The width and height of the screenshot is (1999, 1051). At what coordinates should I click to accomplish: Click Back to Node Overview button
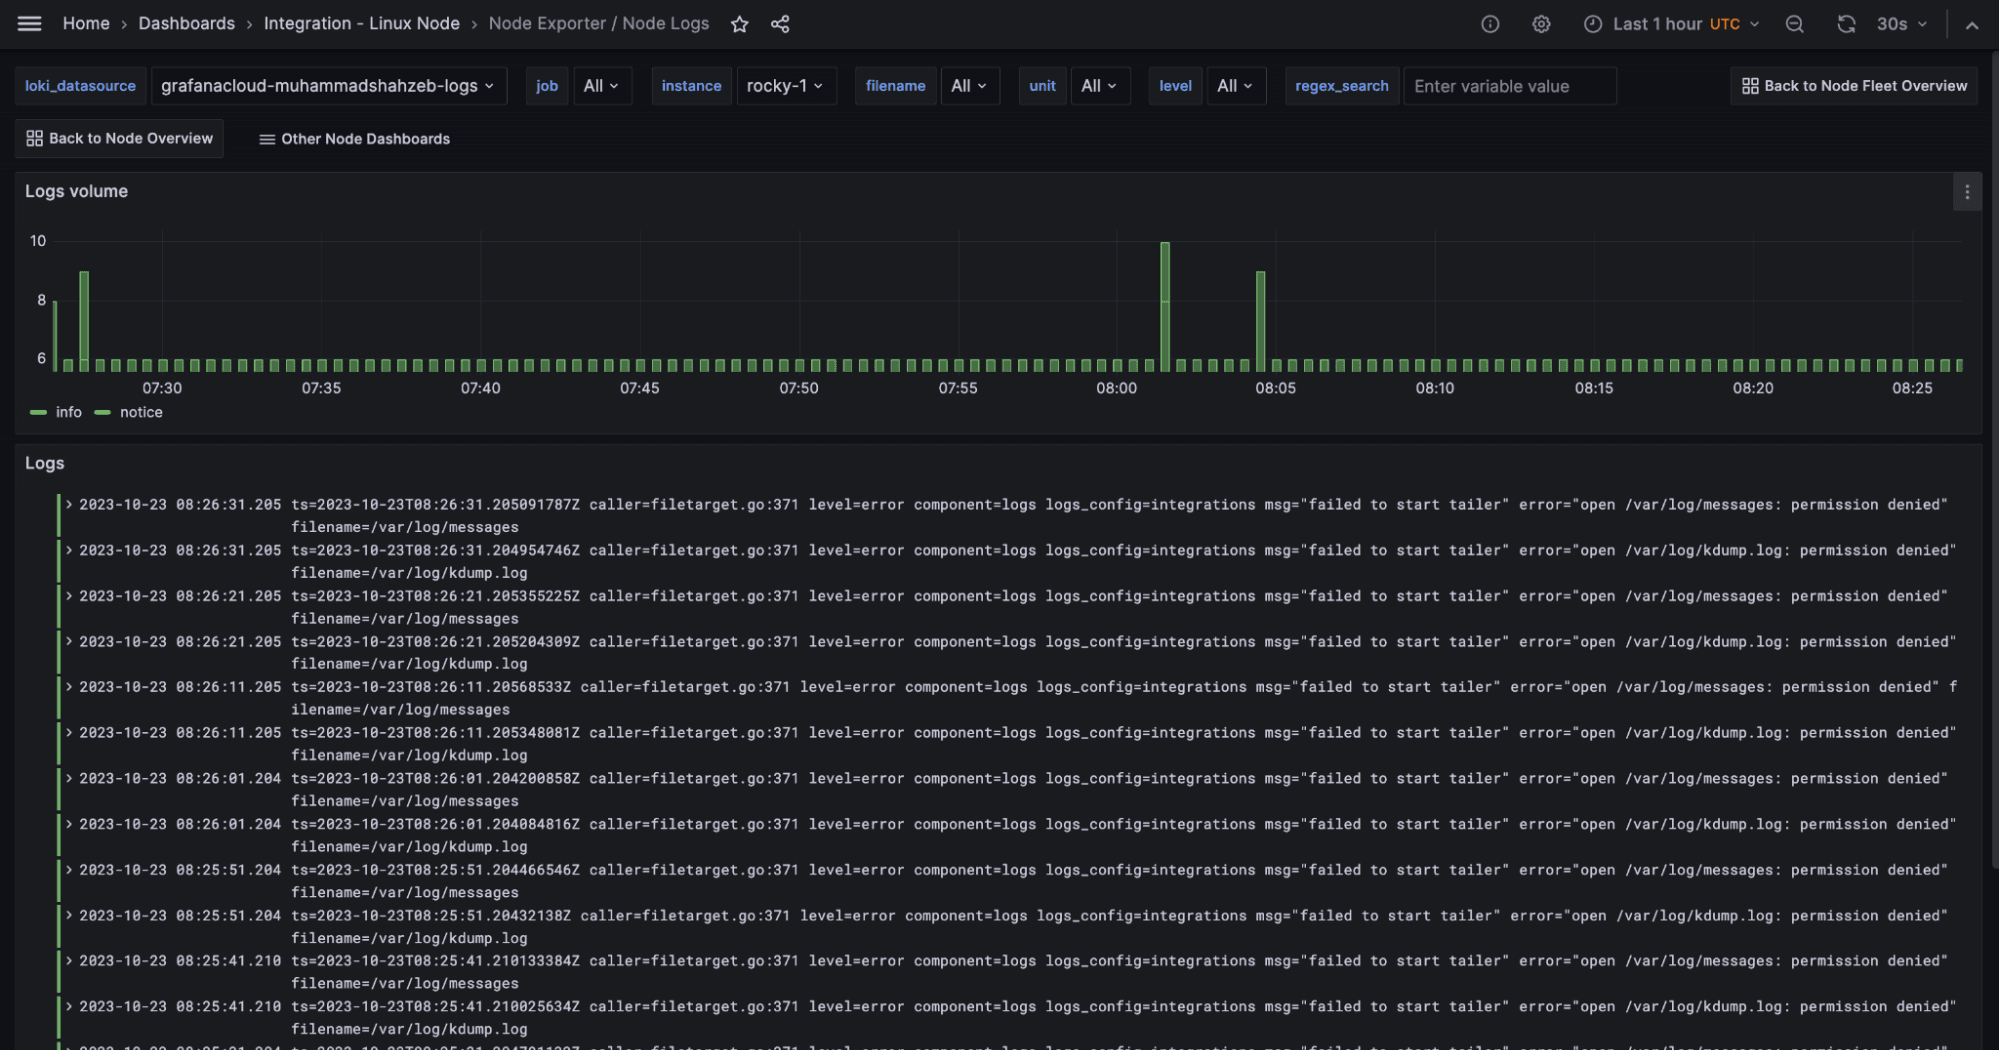119,138
